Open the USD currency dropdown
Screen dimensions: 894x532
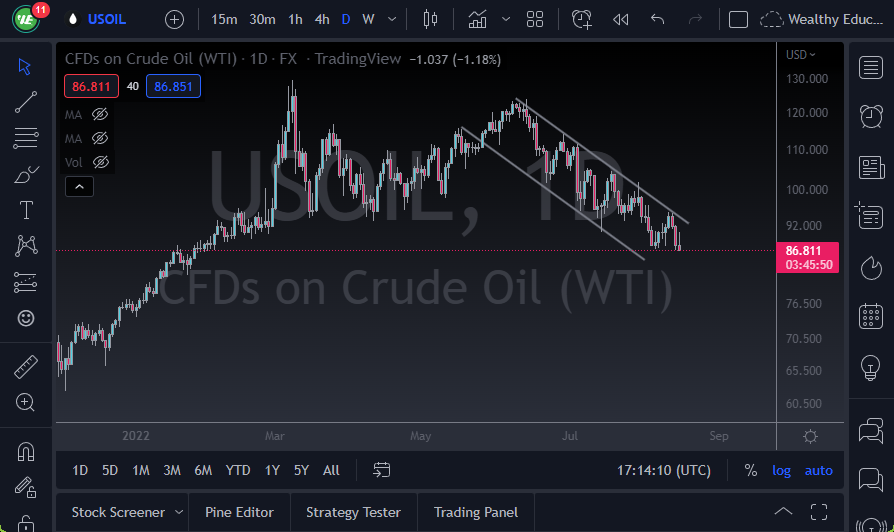pyautogui.click(x=800, y=54)
